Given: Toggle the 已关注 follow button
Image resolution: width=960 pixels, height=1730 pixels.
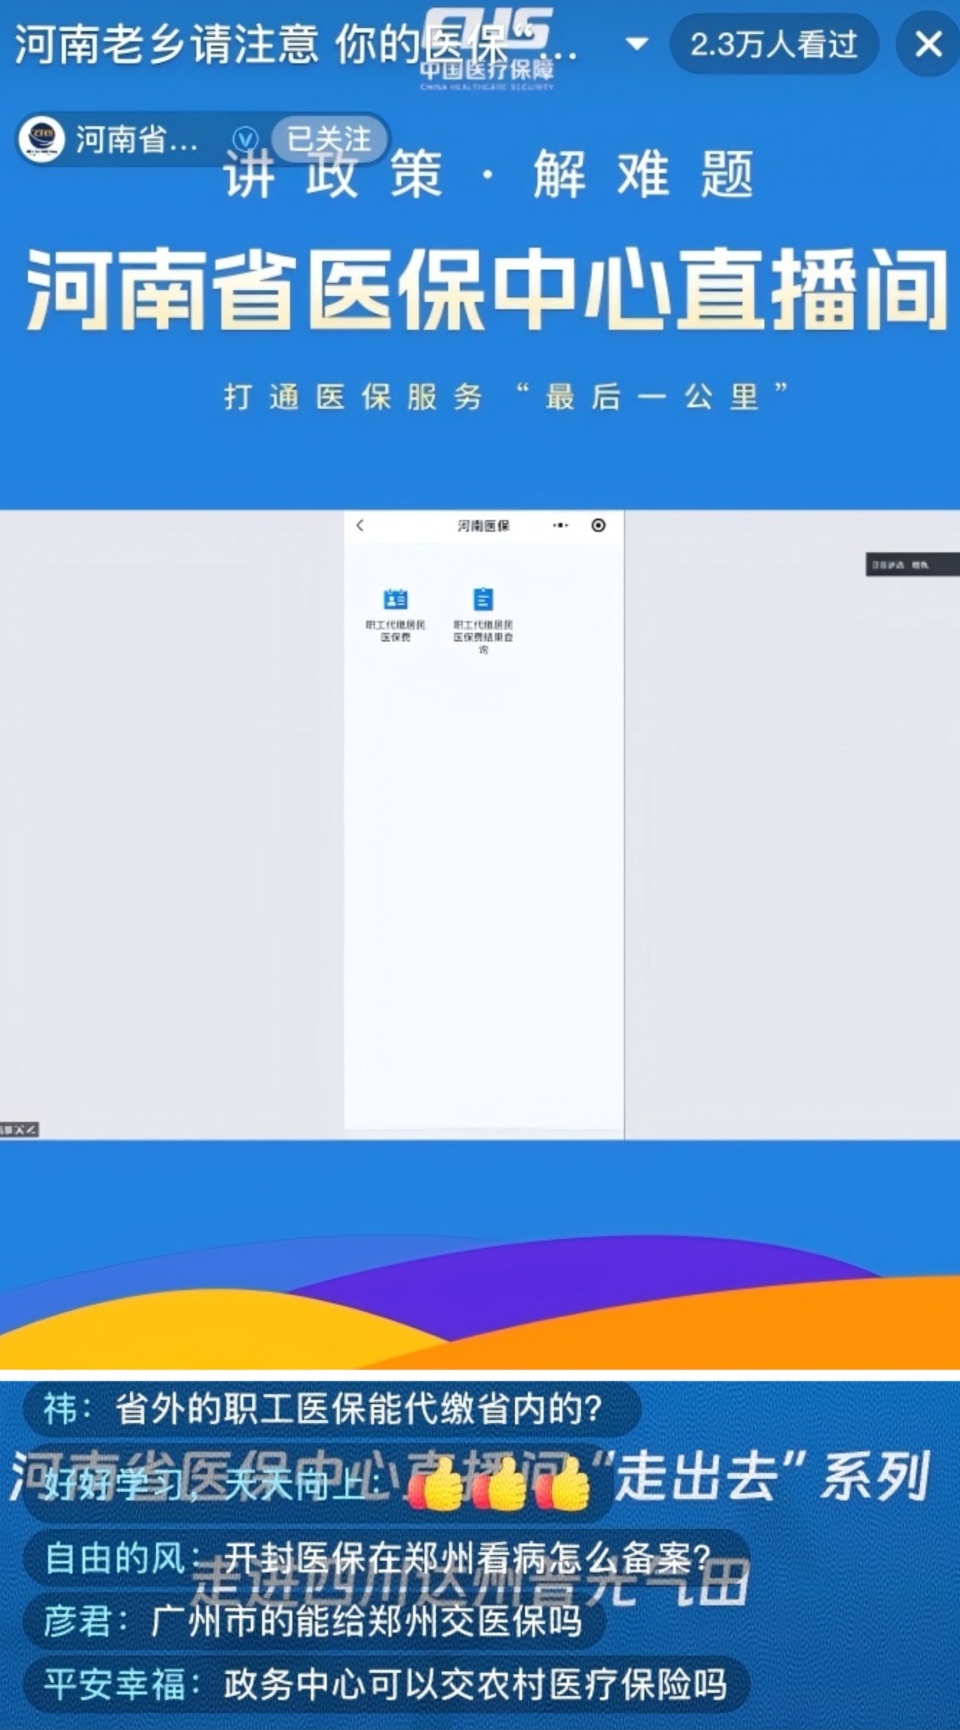Looking at the screenshot, I should click(x=329, y=139).
